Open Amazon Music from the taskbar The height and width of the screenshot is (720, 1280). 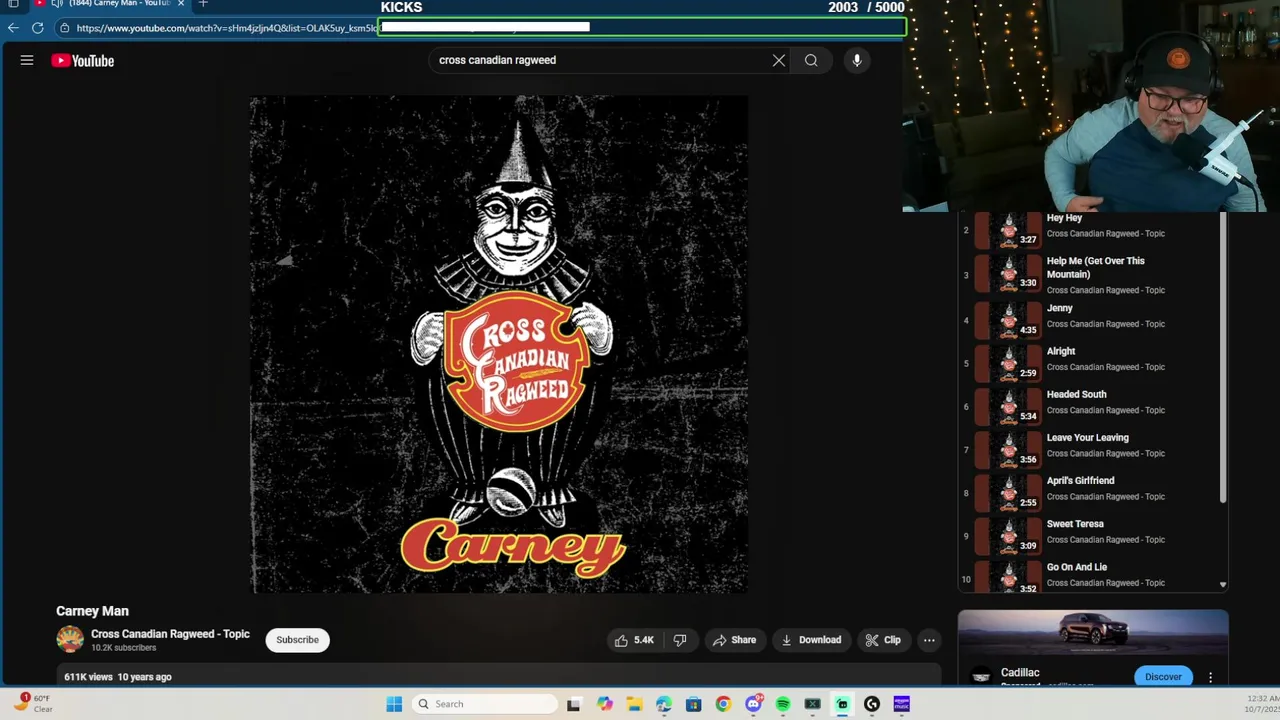click(x=901, y=704)
